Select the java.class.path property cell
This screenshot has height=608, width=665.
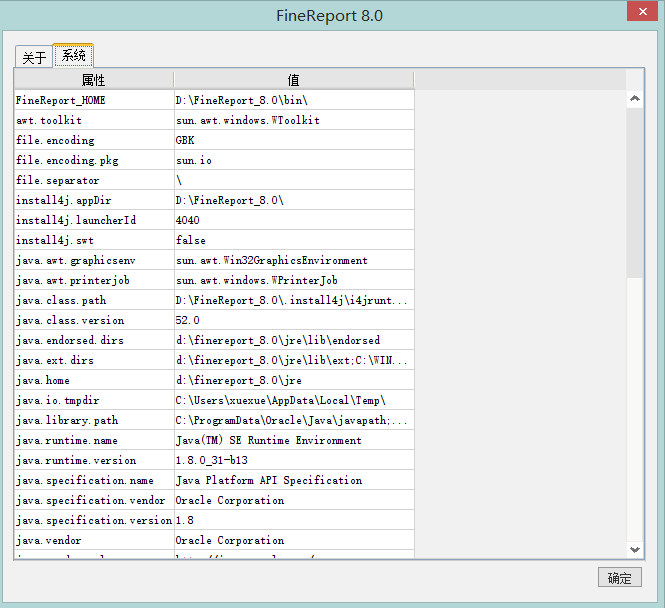(94, 300)
